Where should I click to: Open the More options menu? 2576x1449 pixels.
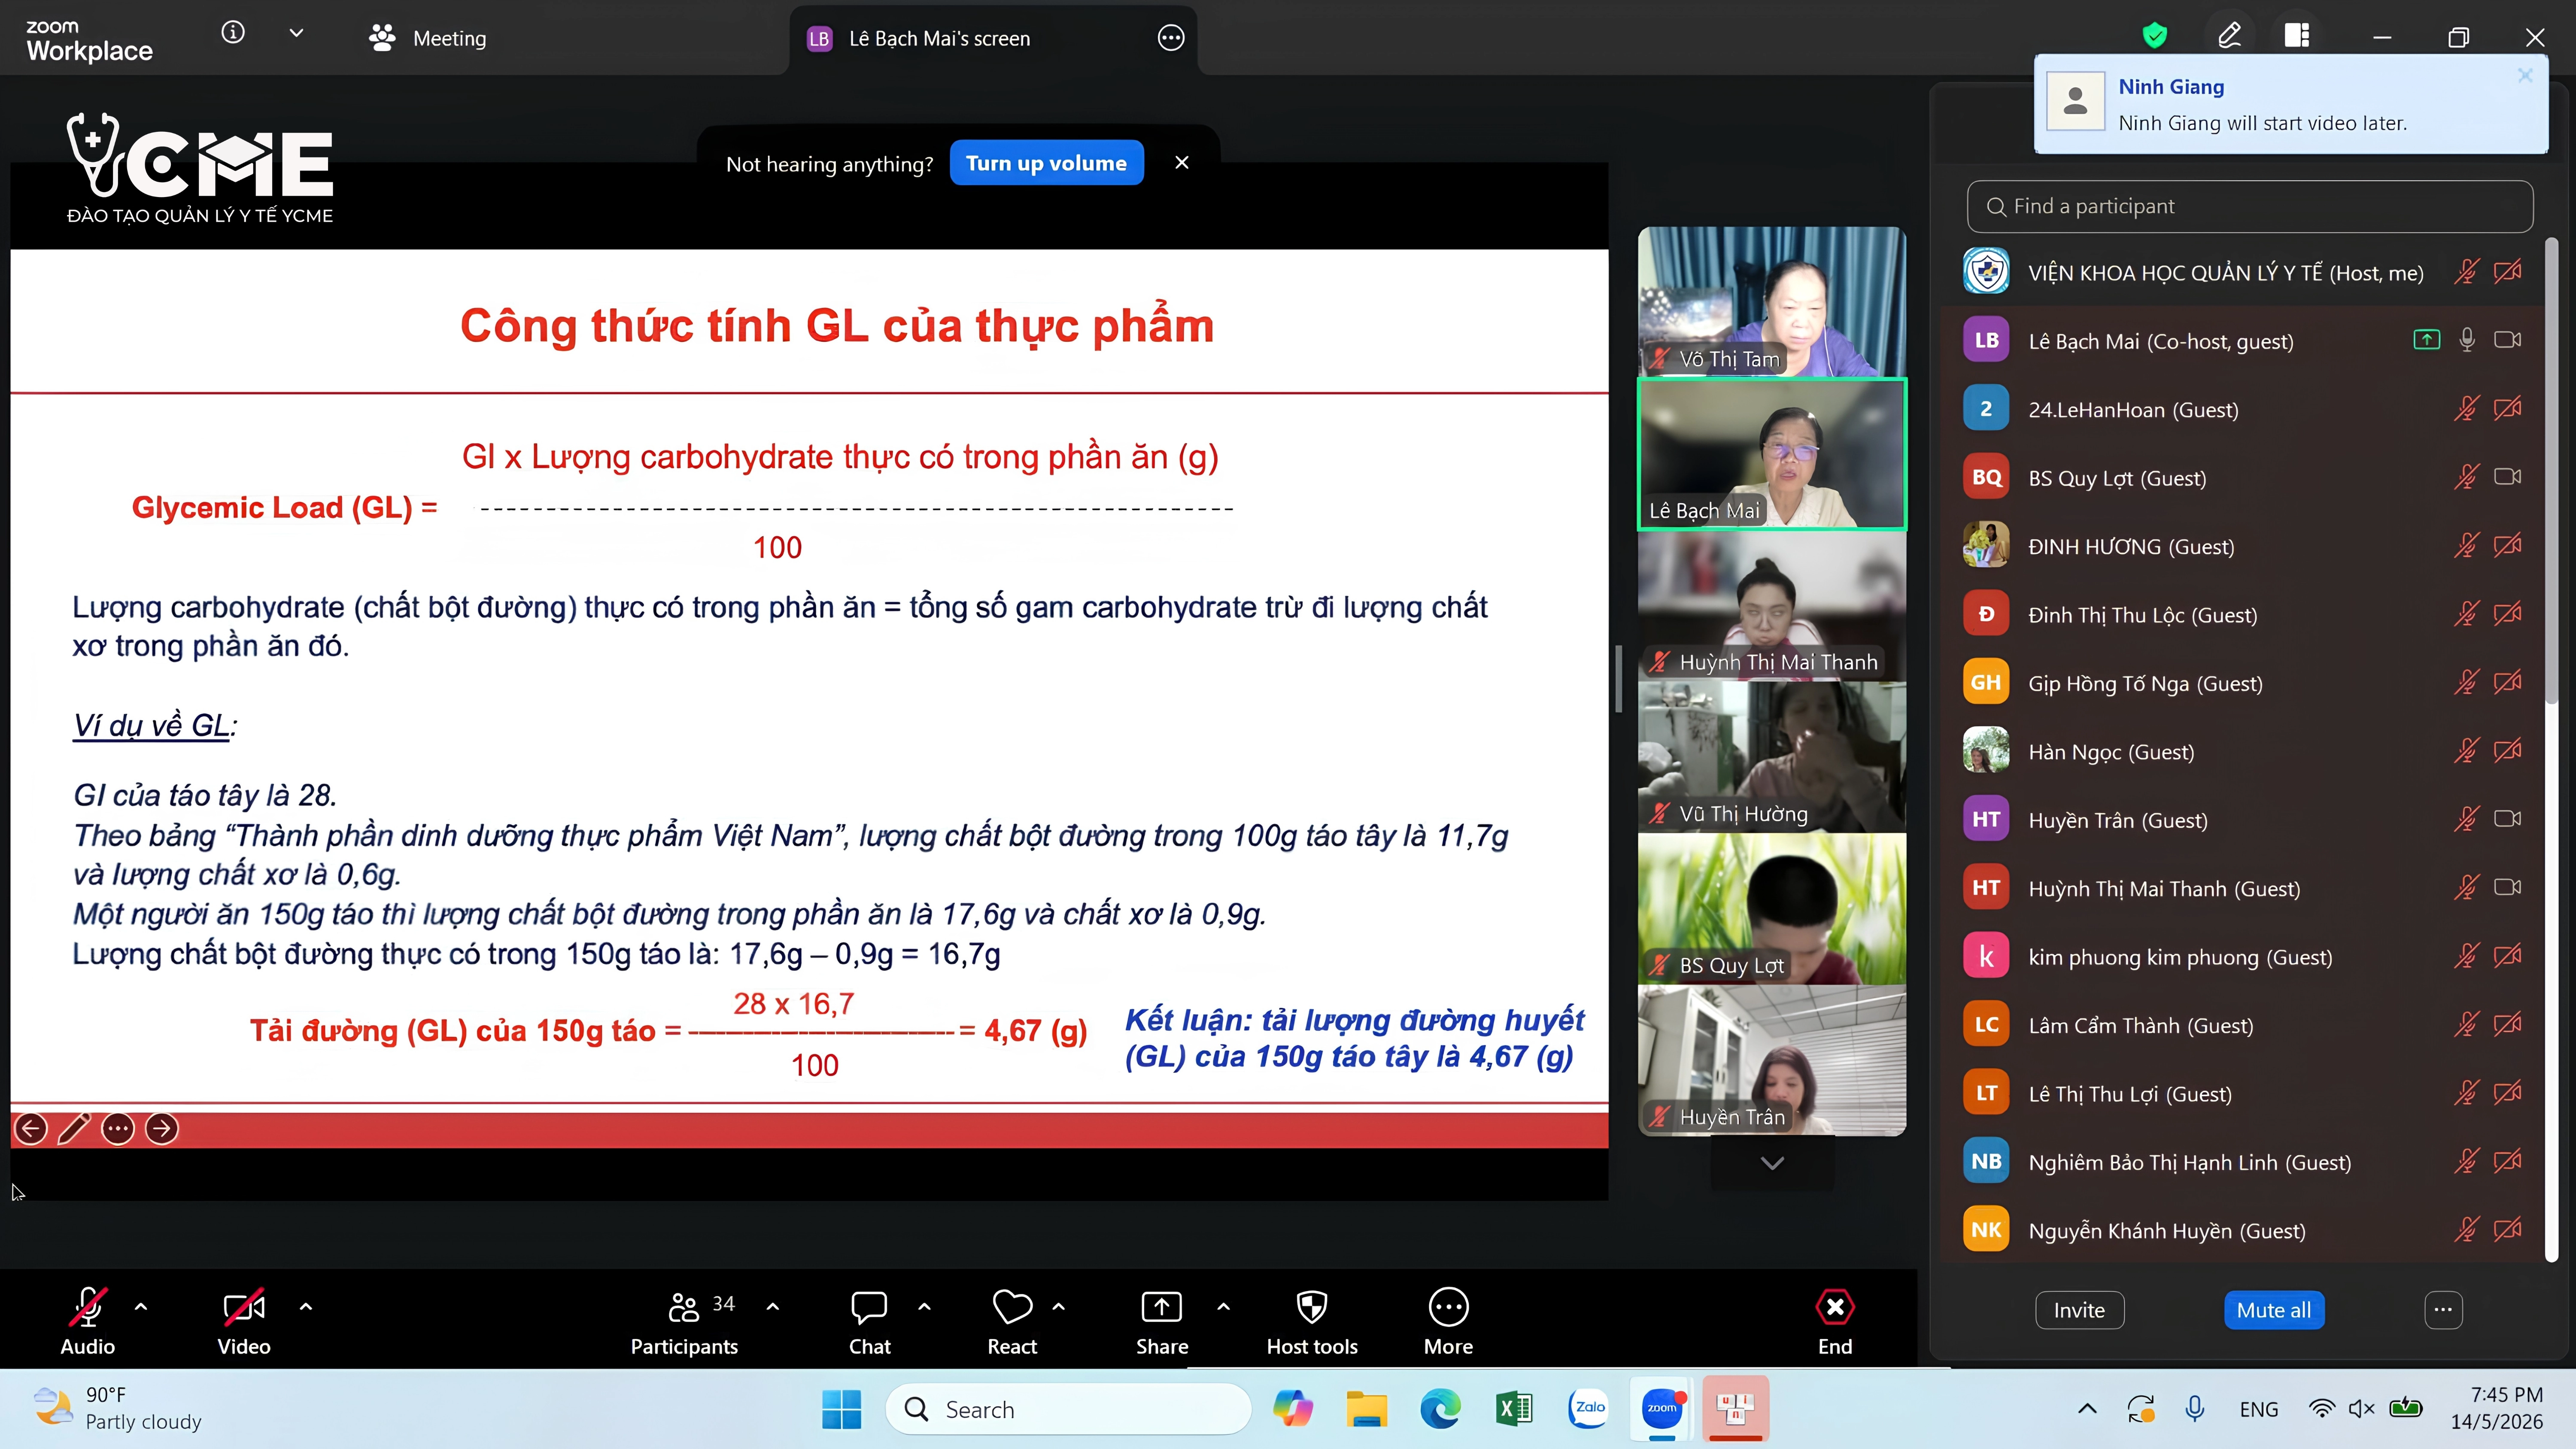click(x=1448, y=1321)
